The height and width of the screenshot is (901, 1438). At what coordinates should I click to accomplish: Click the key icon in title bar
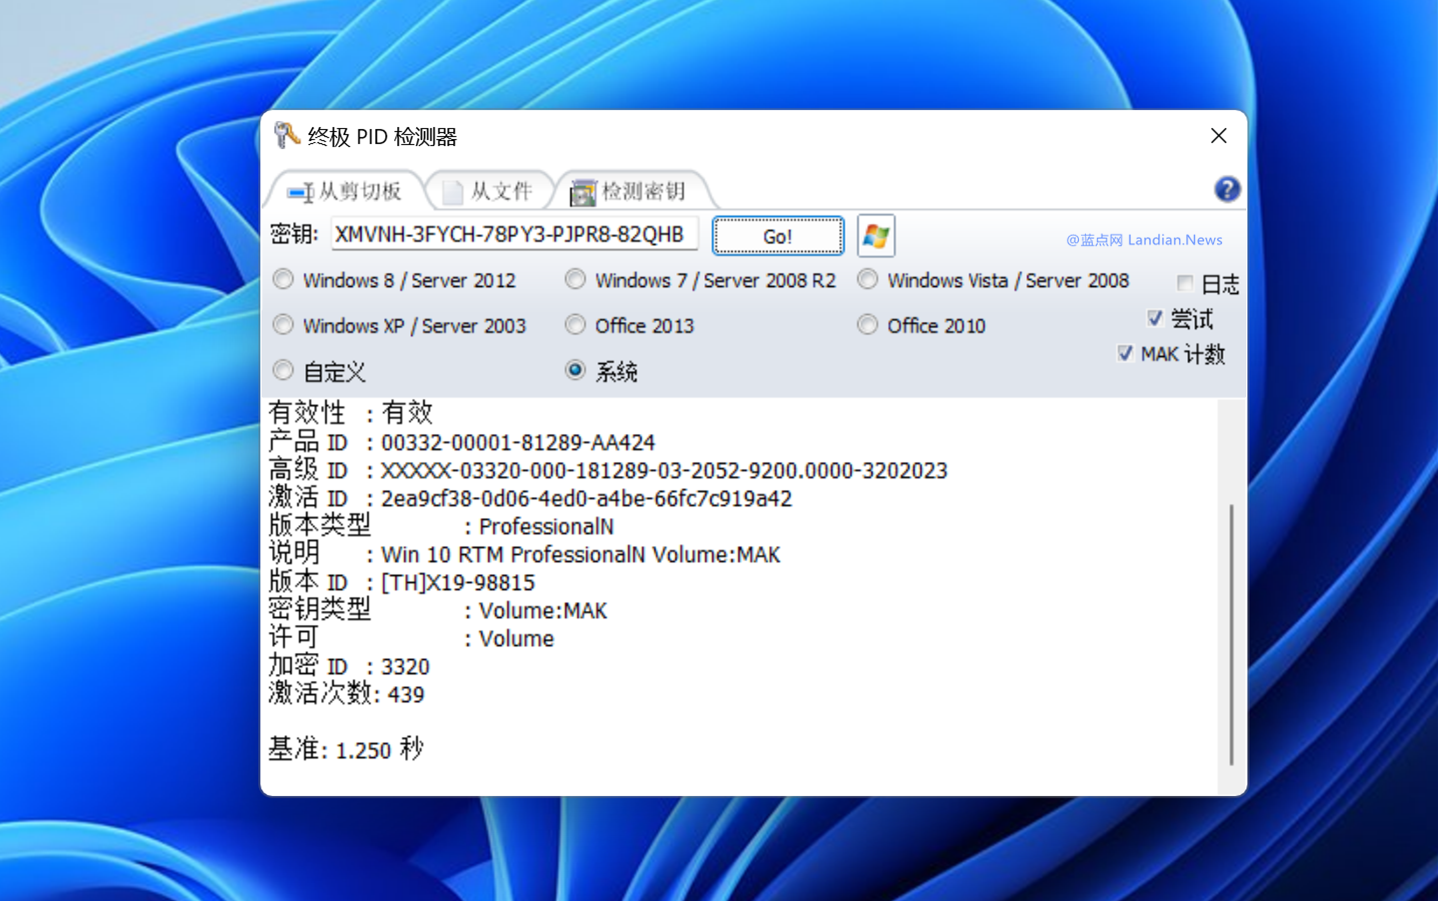[x=287, y=135]
